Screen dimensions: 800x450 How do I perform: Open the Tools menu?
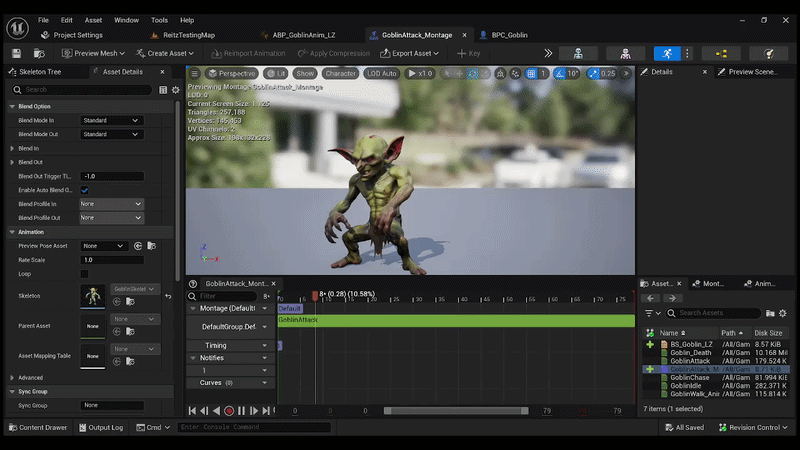(x=159, y=20)
